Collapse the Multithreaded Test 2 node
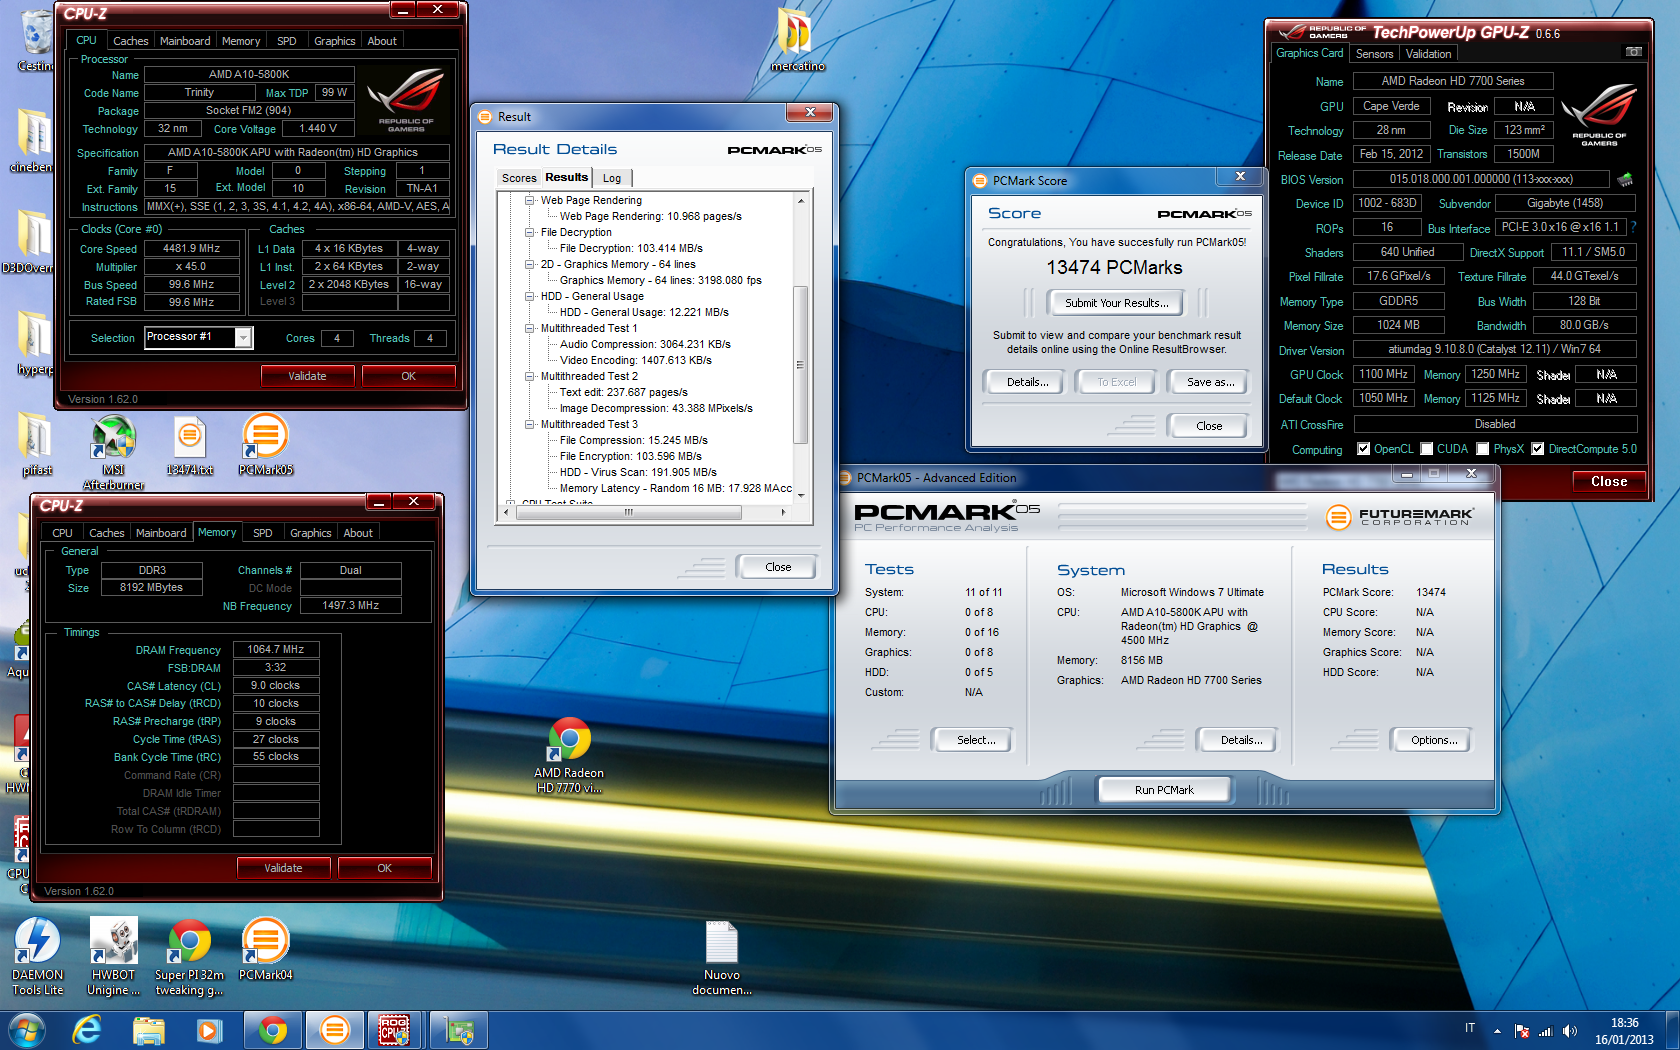Image resolution: width=1680 pixels, height=1050 pixels. tap(530, 376)
